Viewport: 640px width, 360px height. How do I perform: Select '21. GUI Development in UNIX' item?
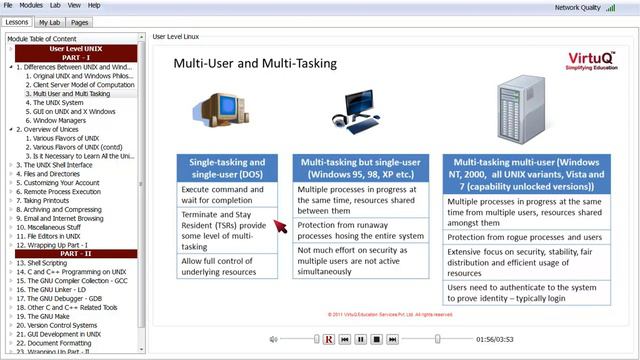click(x=59, y=334)
